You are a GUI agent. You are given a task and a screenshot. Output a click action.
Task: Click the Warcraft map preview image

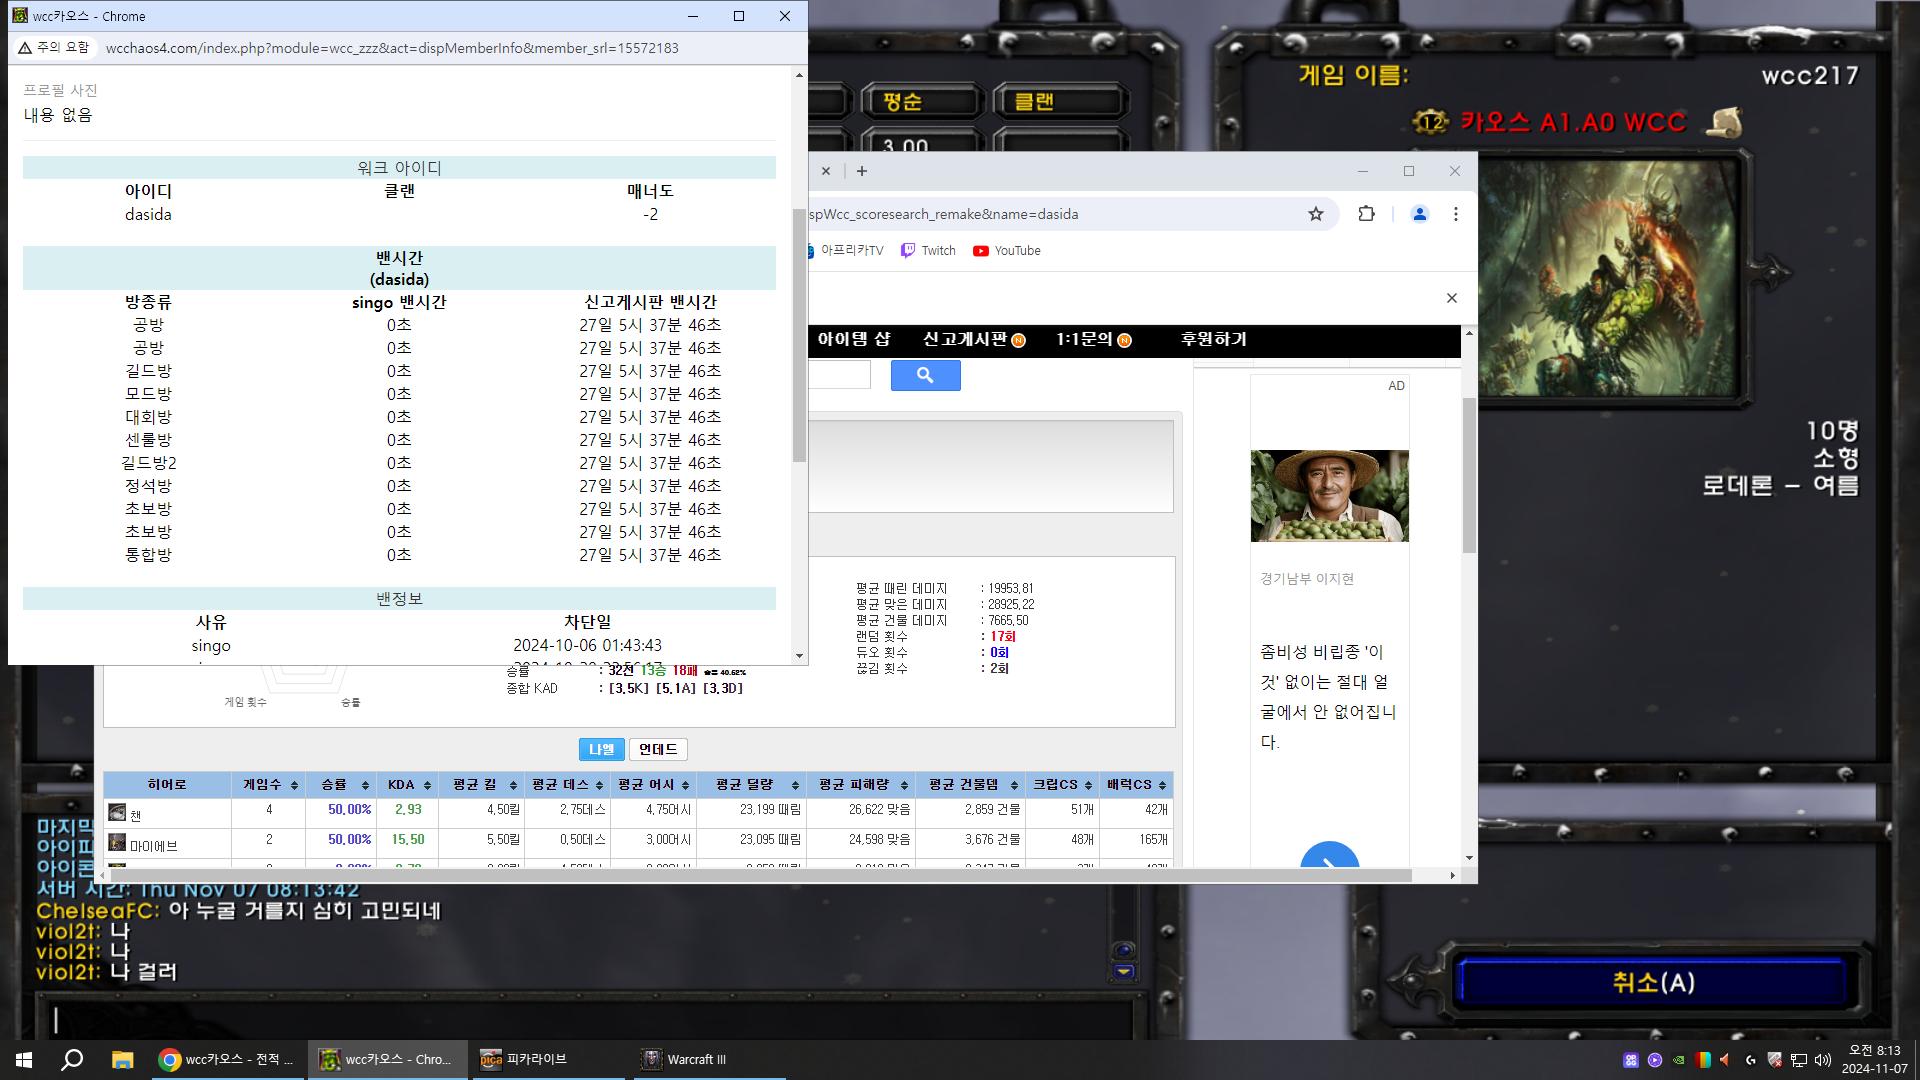coord(1611,278)
